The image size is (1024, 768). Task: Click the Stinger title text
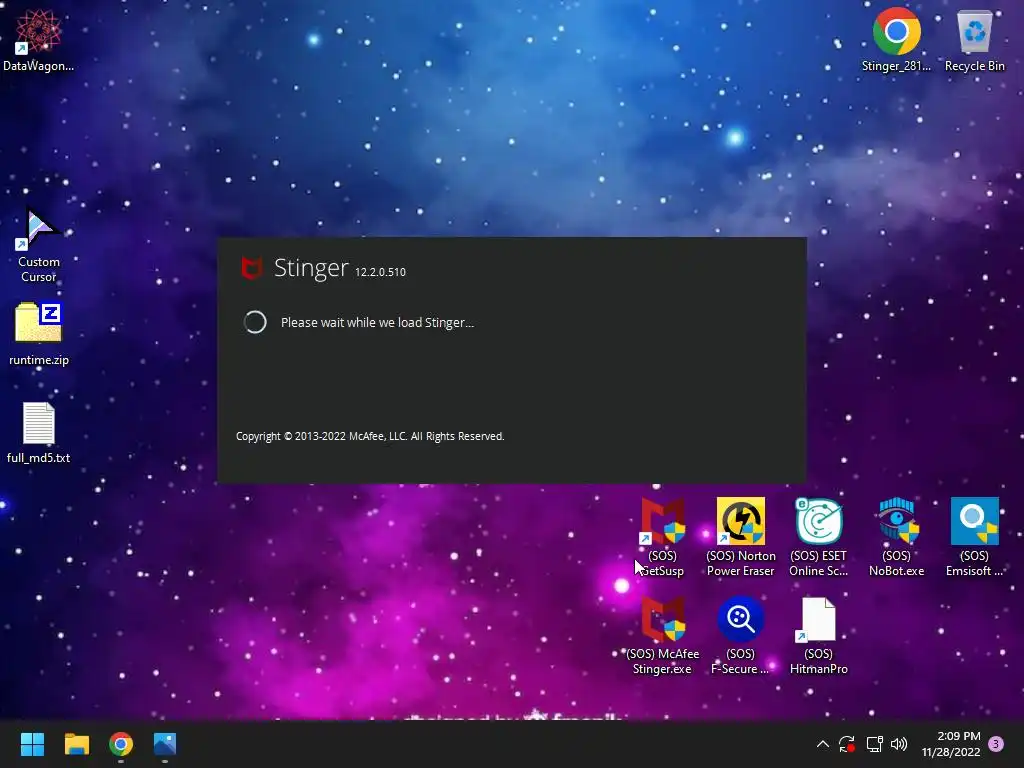[x=311, y=268]
